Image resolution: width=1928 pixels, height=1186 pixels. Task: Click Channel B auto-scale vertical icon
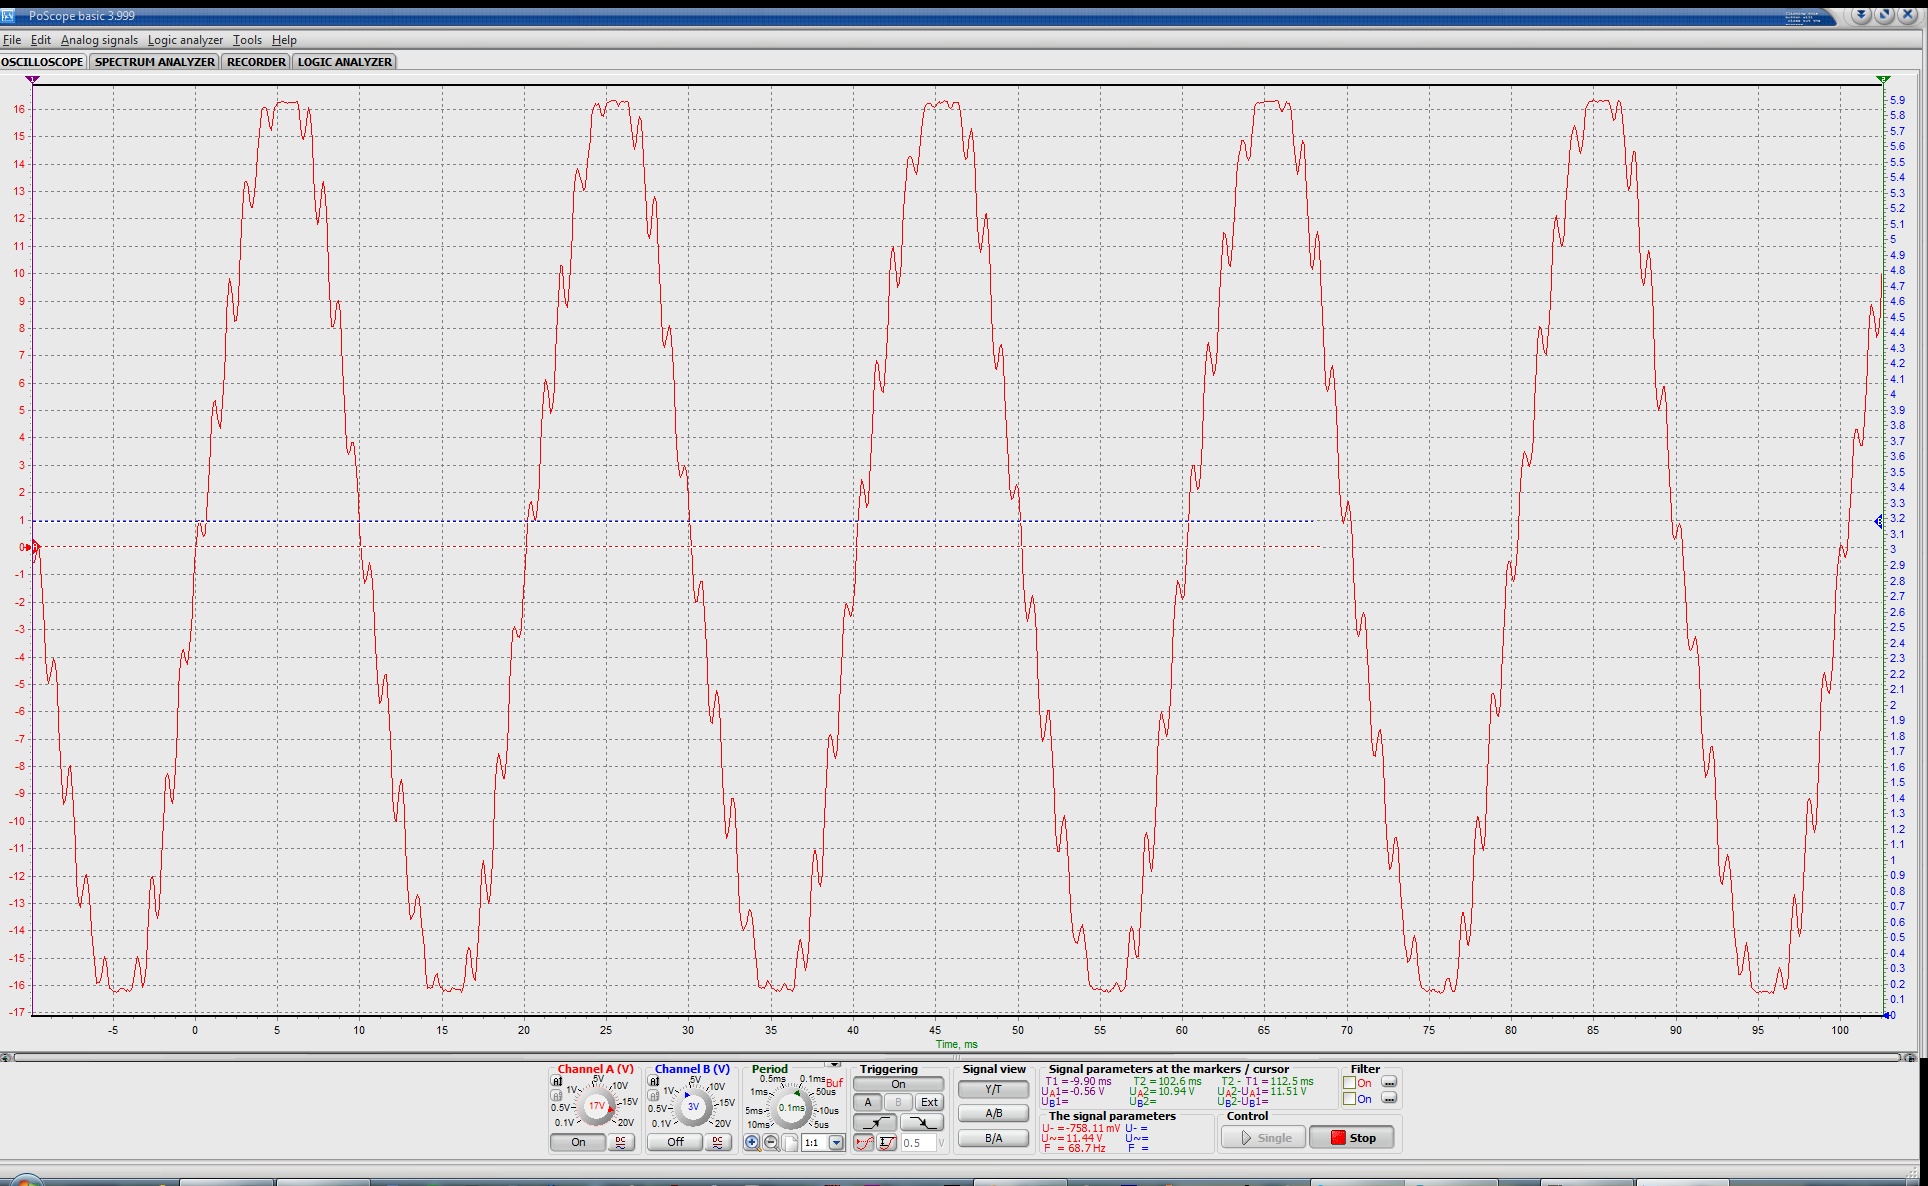(654, 1081)
